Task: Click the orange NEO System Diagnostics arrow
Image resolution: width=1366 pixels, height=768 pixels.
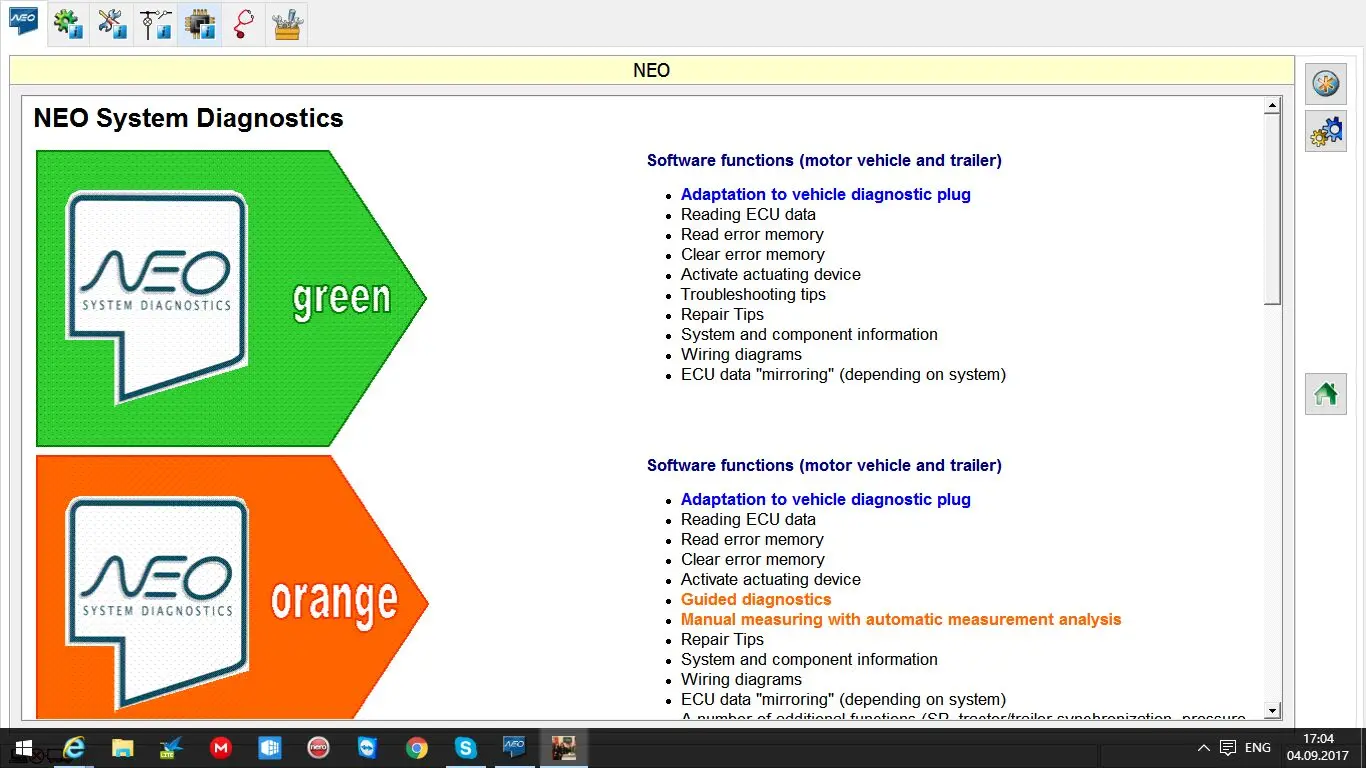Action: [x=231, y=587]
